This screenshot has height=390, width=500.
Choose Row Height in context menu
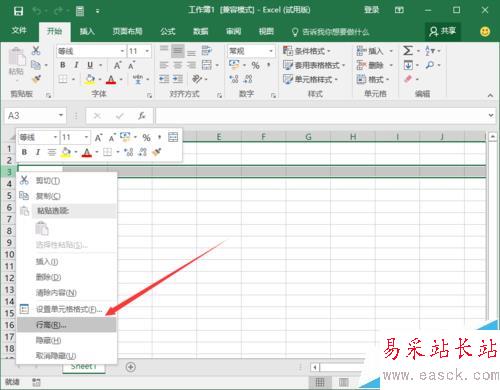(66, 325)
